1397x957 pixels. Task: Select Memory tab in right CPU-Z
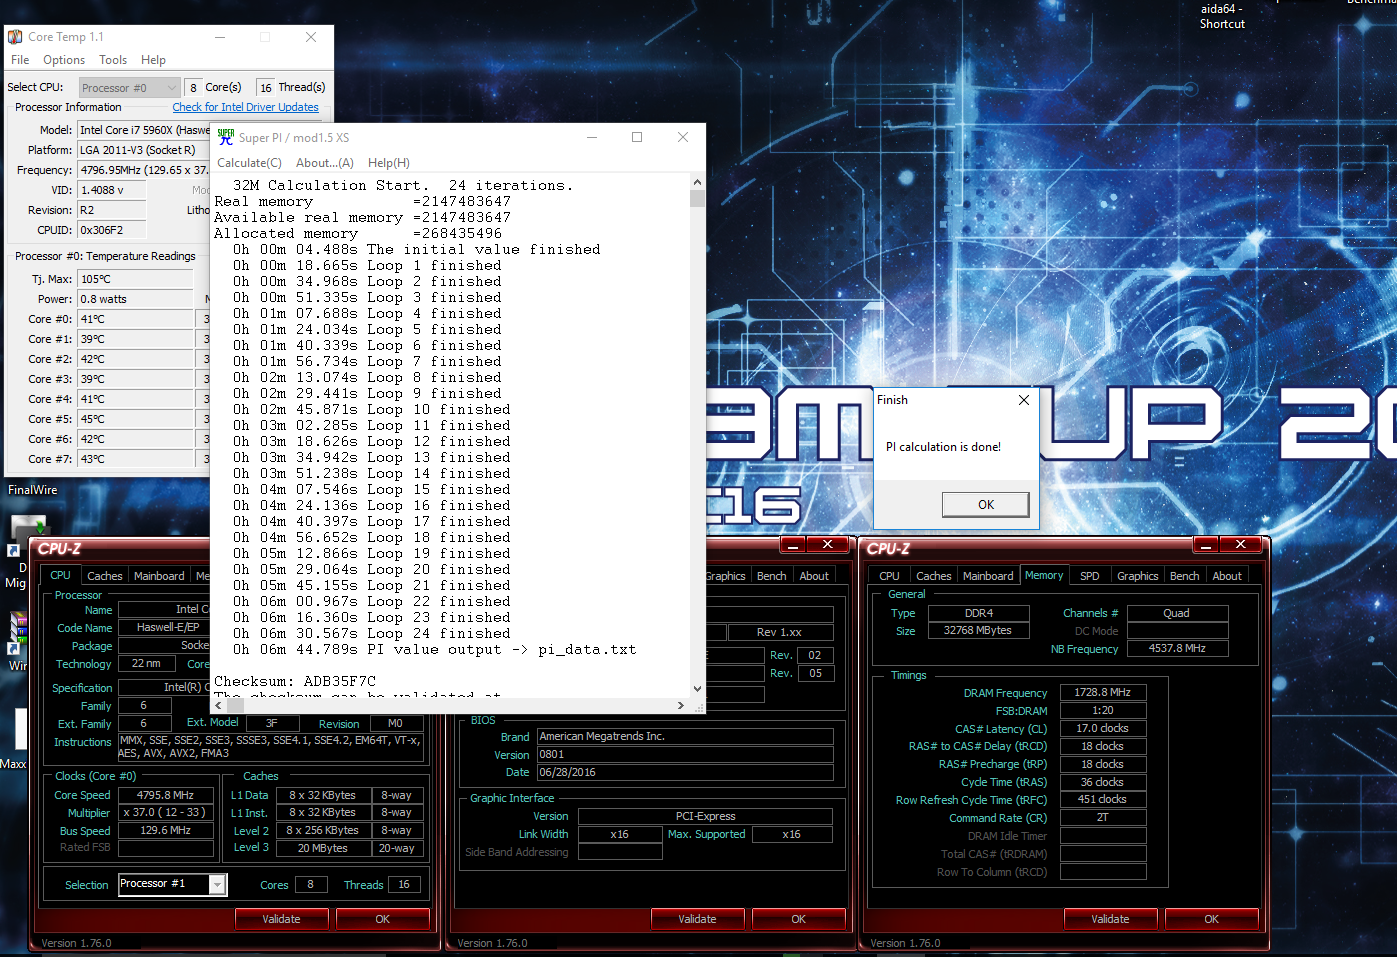point(1044,575)
